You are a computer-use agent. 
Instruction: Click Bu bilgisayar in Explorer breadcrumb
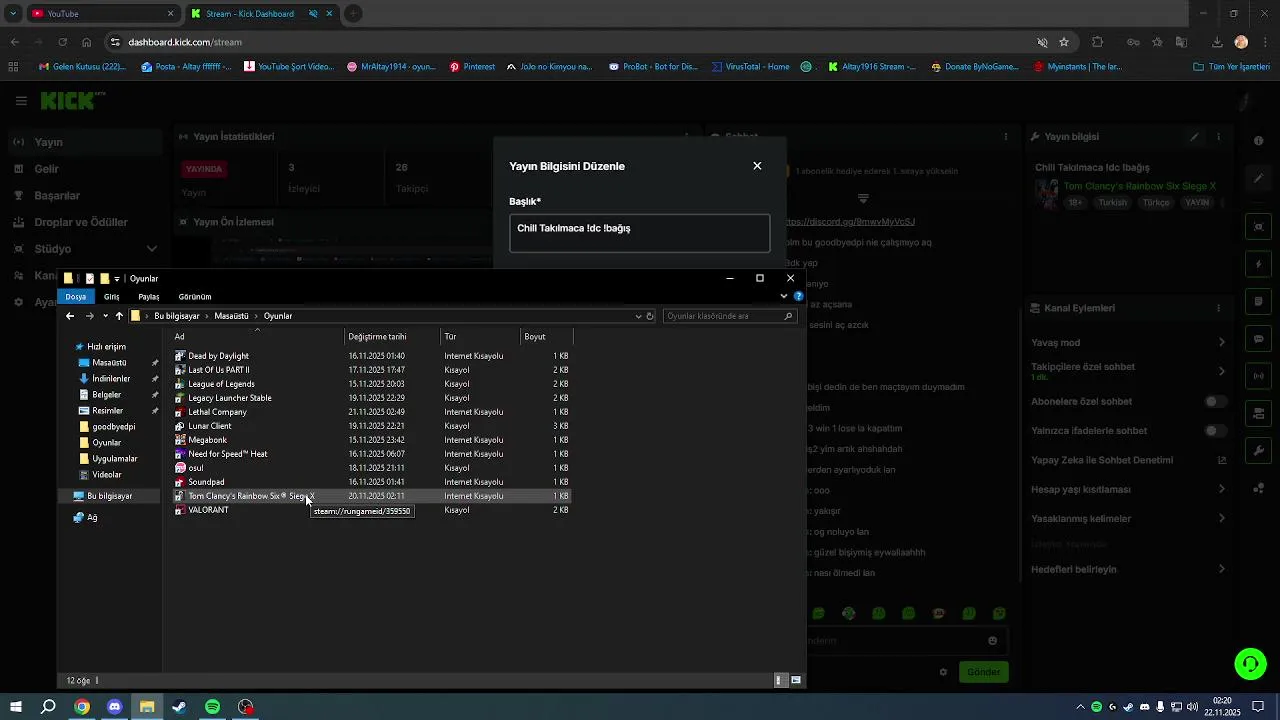click(x=177, y=316)
